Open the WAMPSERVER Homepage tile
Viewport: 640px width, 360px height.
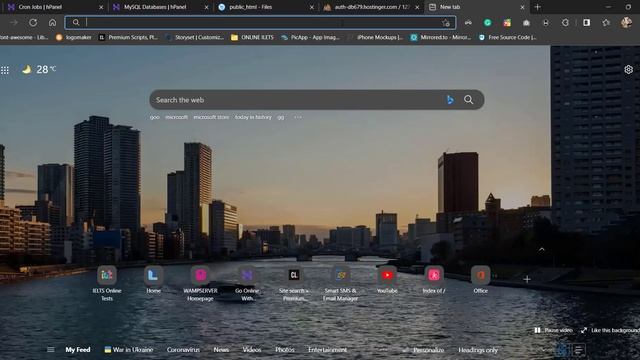pyautogui.click(x=200, y=283)
